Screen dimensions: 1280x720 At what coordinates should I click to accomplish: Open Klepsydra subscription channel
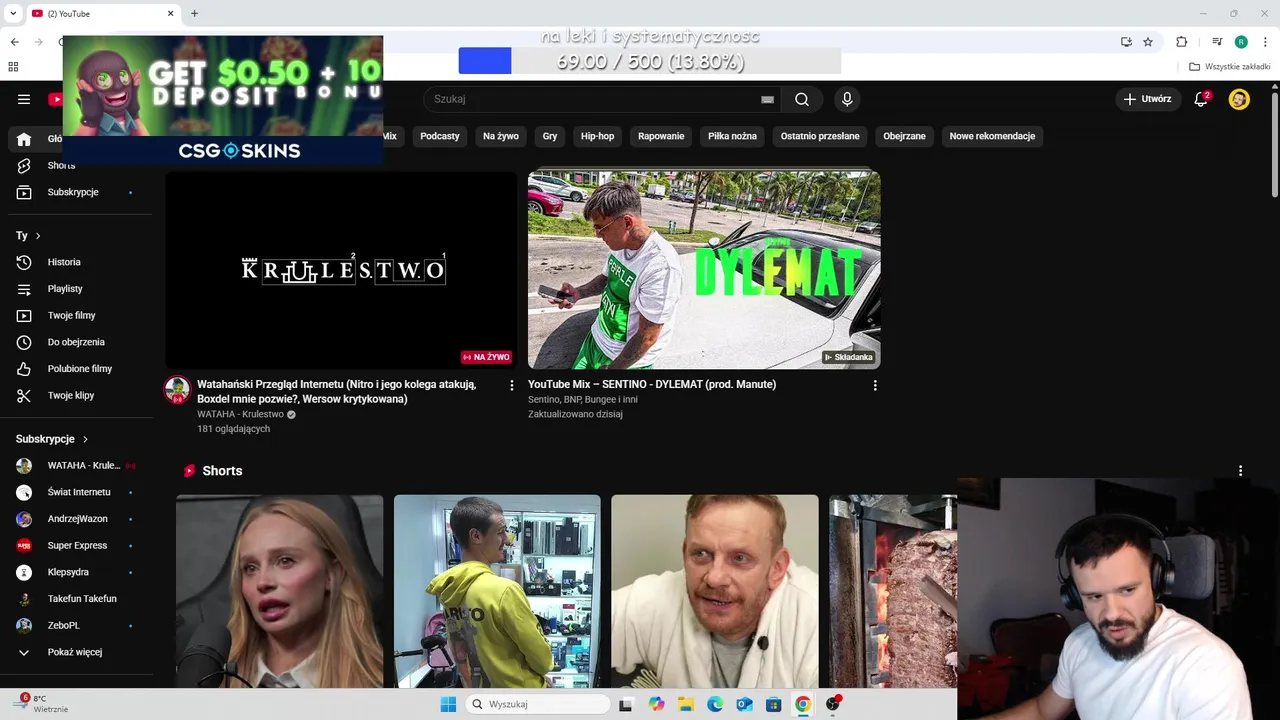point(80,572)
